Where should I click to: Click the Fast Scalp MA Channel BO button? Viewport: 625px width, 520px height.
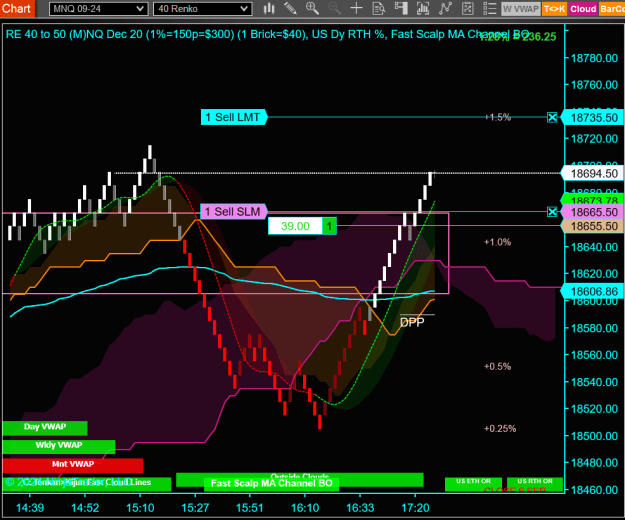(271, 483)
